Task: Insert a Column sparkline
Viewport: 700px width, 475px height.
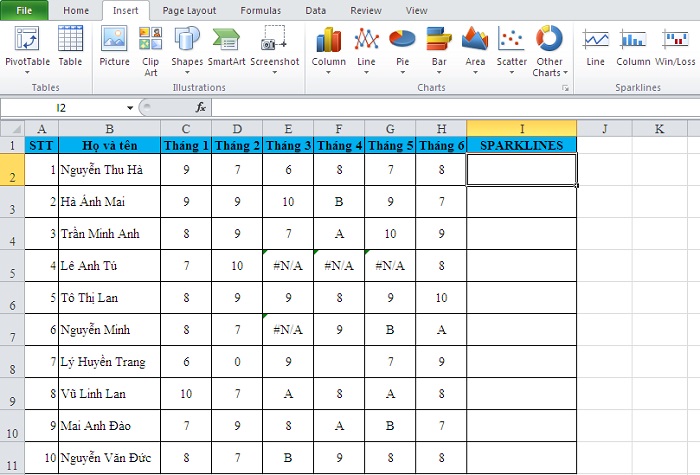Action: tap(633, 46)
